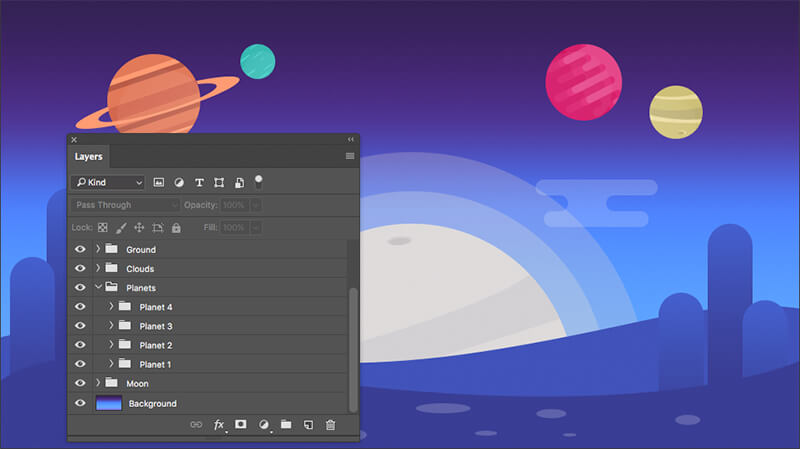Toggle visibility of the Background layer
800x449 pixels.
pos(80,403)
